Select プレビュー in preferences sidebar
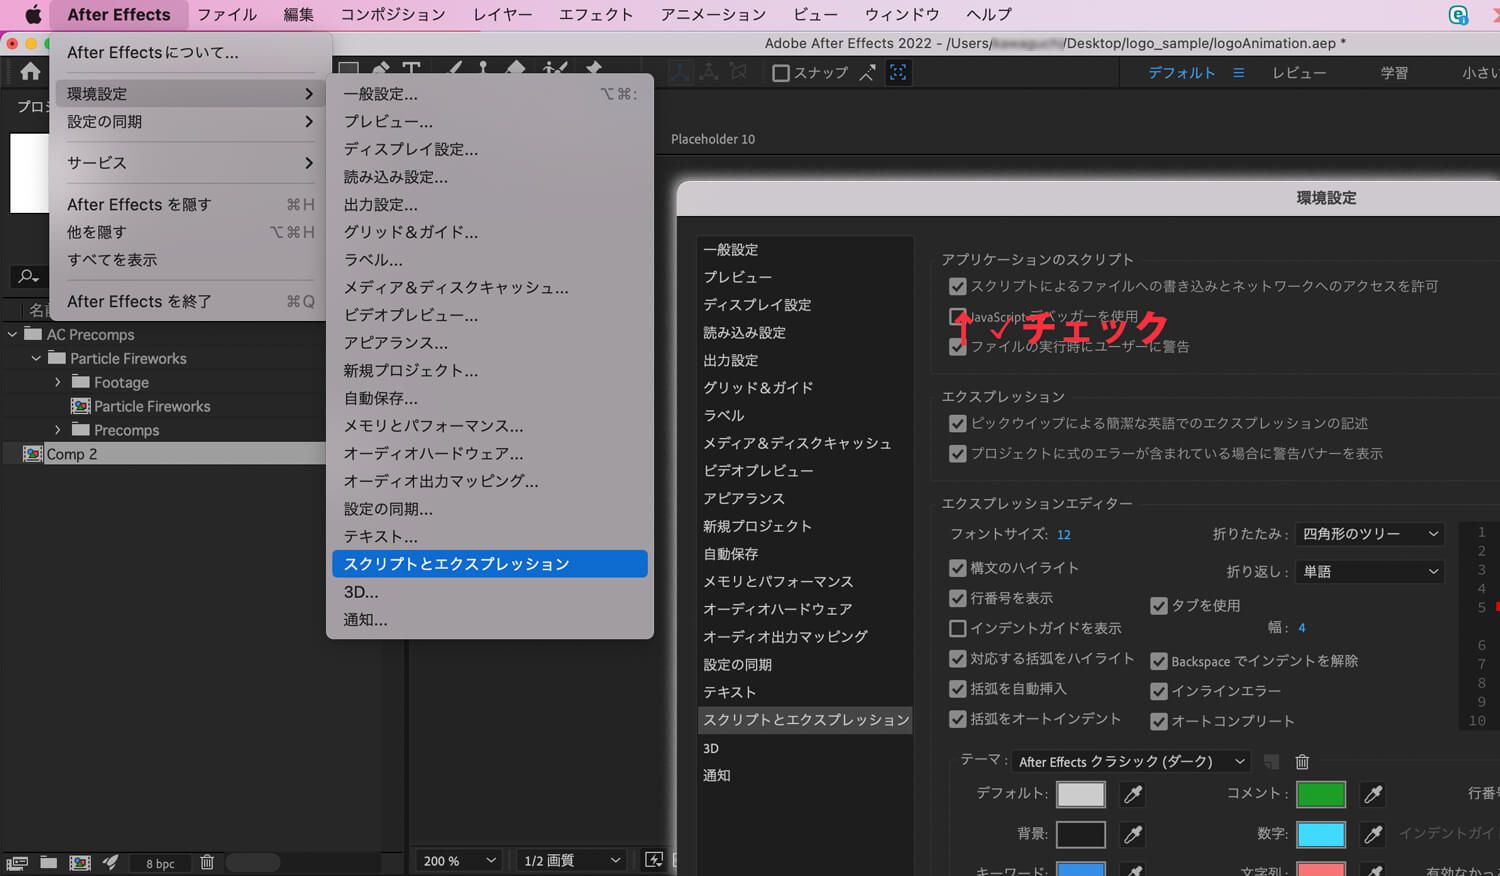The width and height of the screenshot is (1500, 876). (x=737, y=277)
